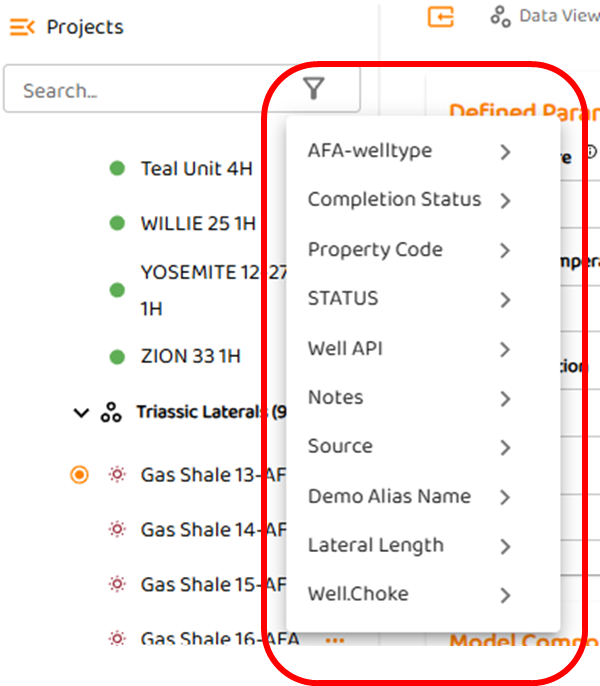Select the Gas Shale 13 radio button
Screen dimensions: 600x686
point(80,475)
